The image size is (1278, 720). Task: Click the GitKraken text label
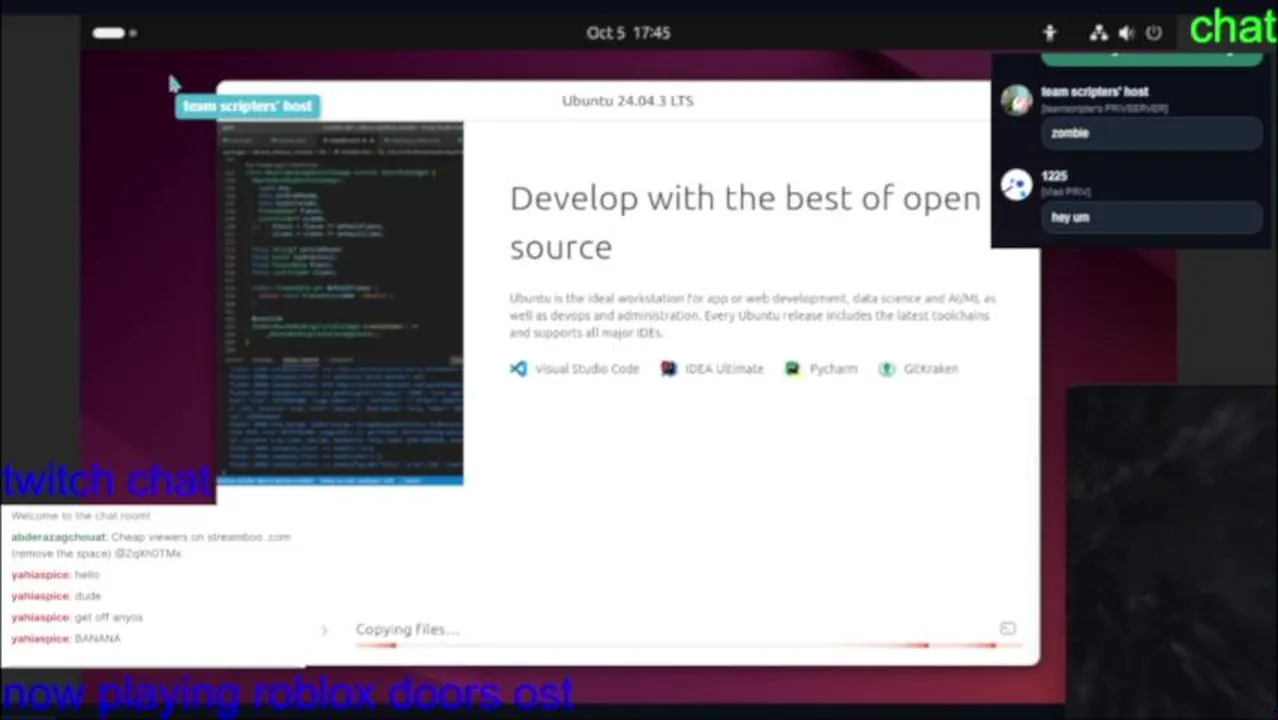pos(931,368)
